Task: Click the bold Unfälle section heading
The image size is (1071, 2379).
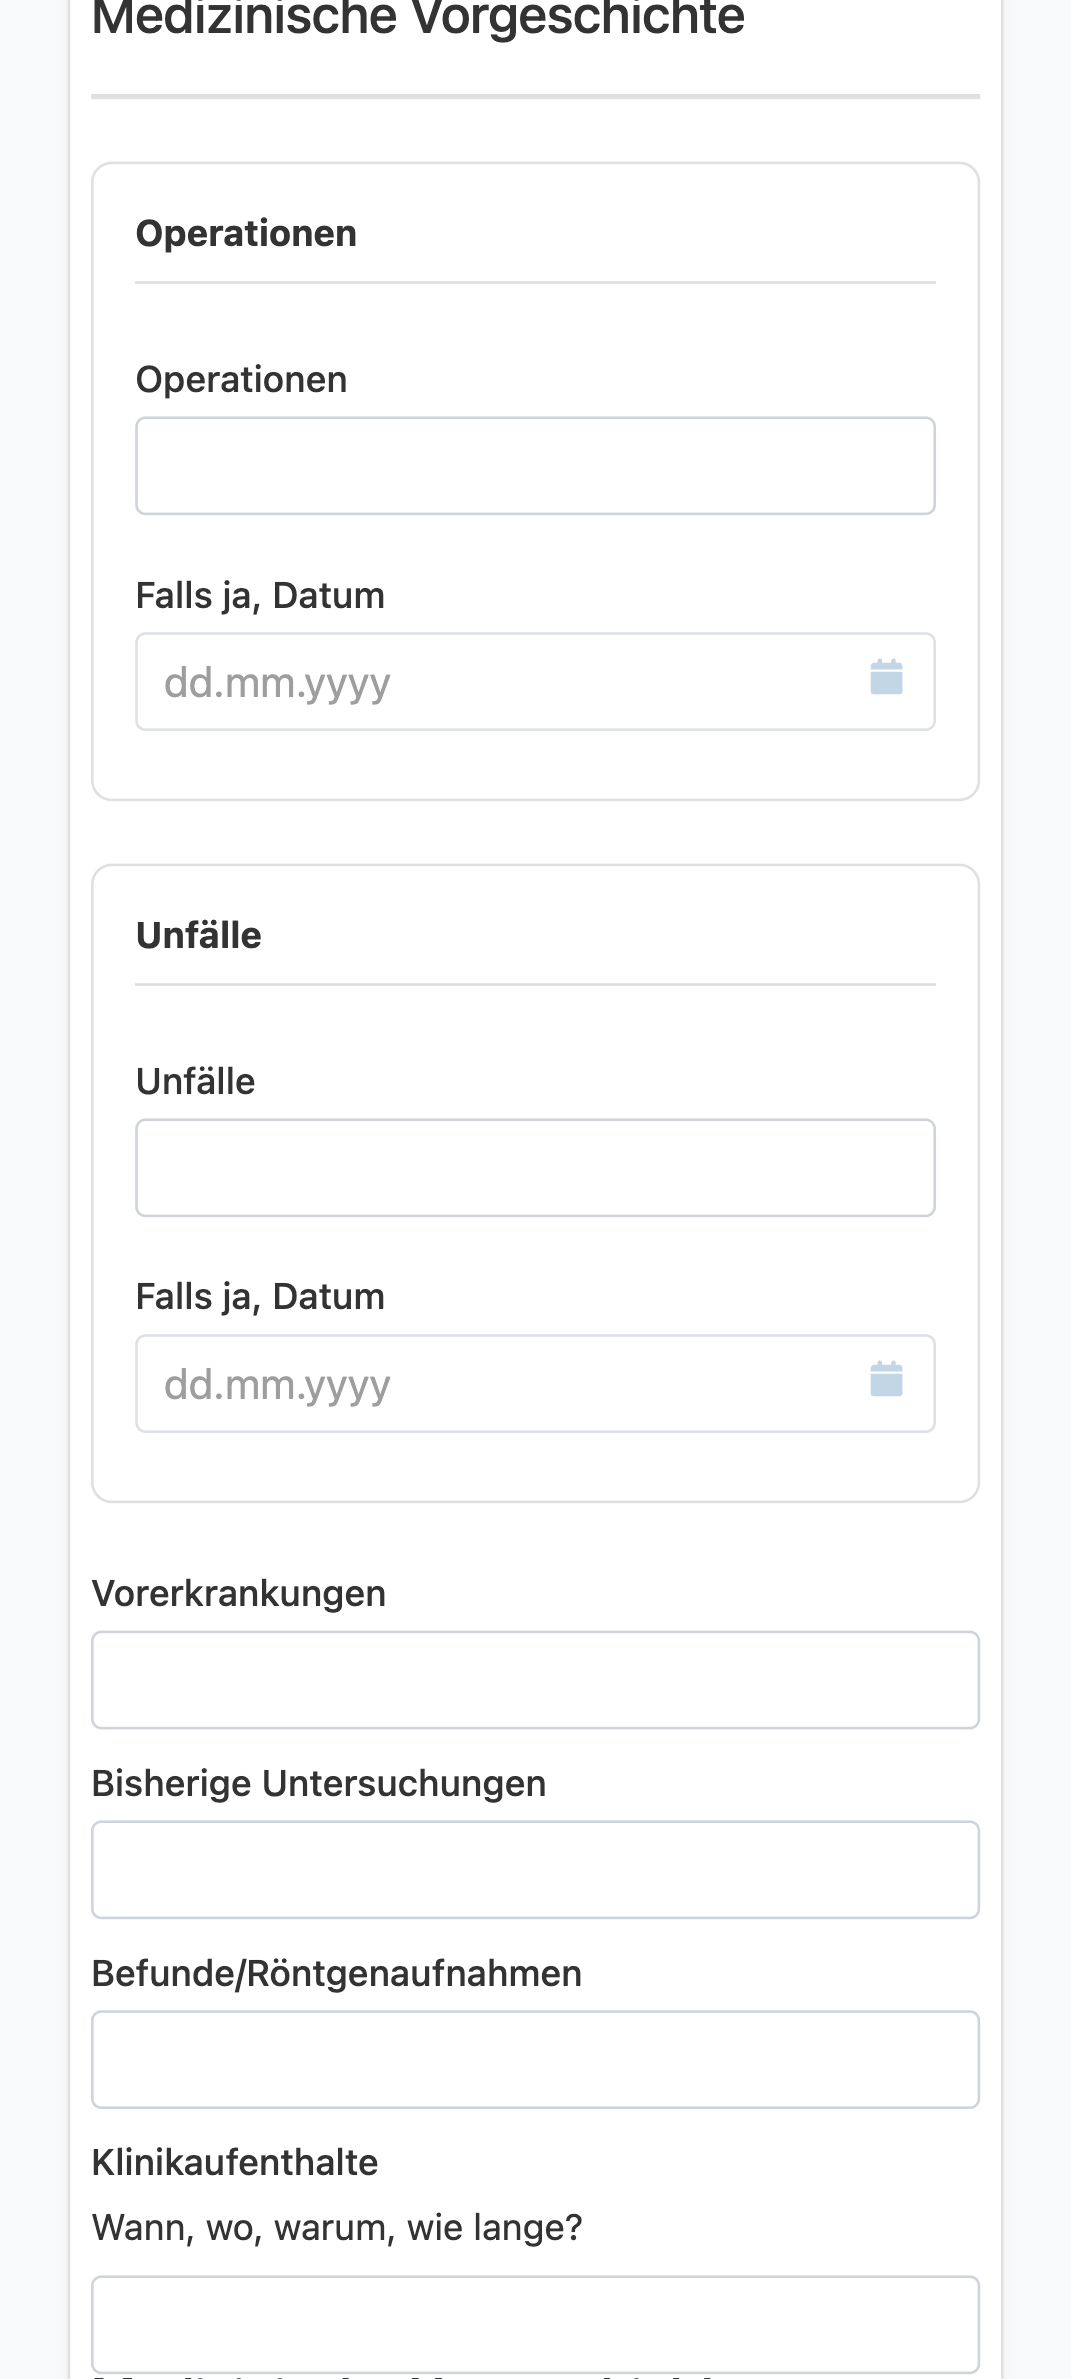Action: [x=198, y=935]
